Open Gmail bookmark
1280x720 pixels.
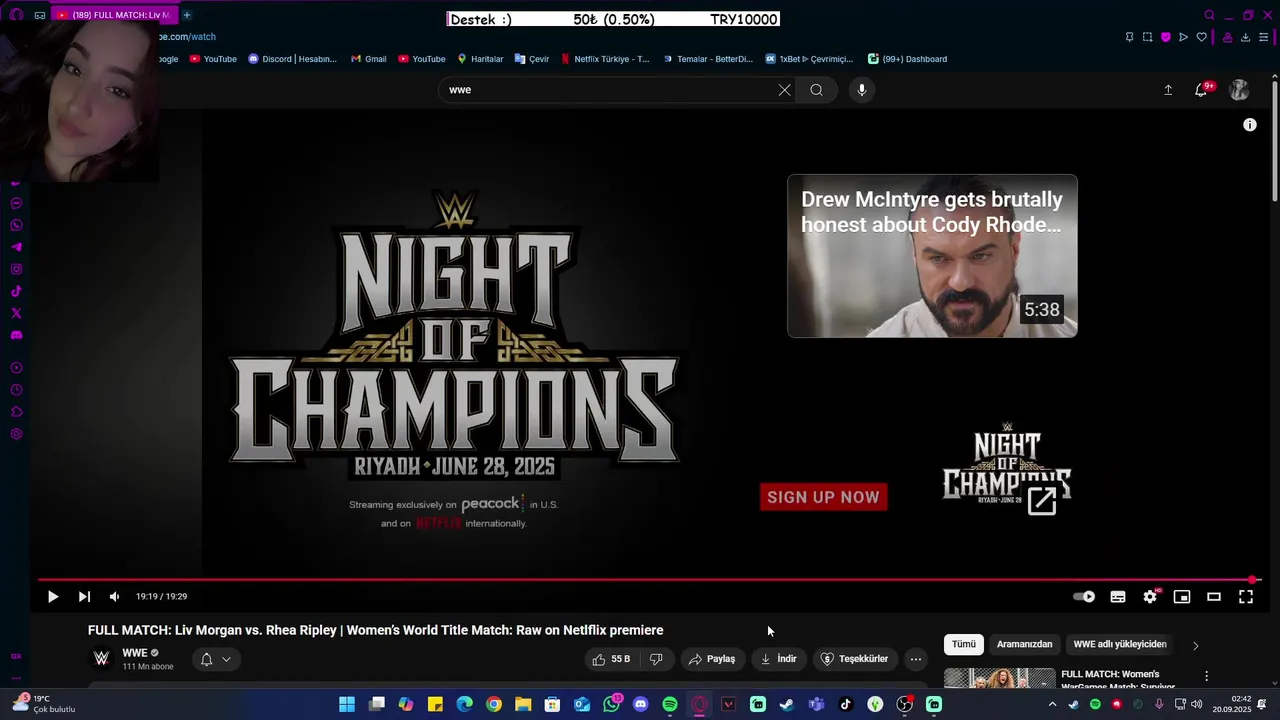368,59
